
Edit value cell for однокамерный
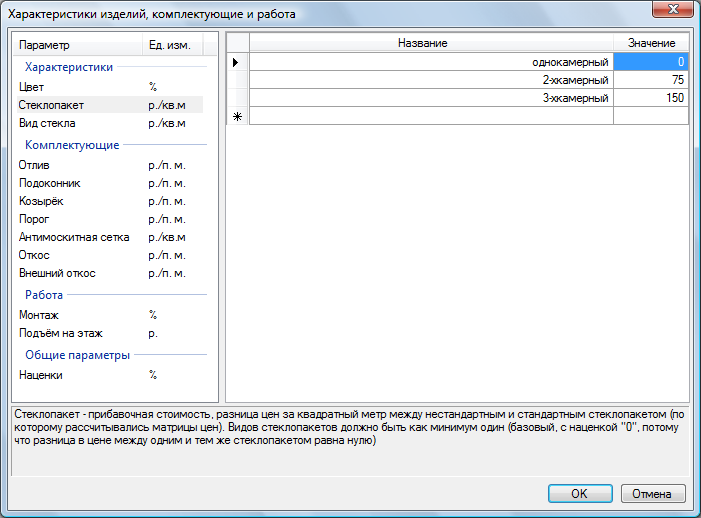651,62
